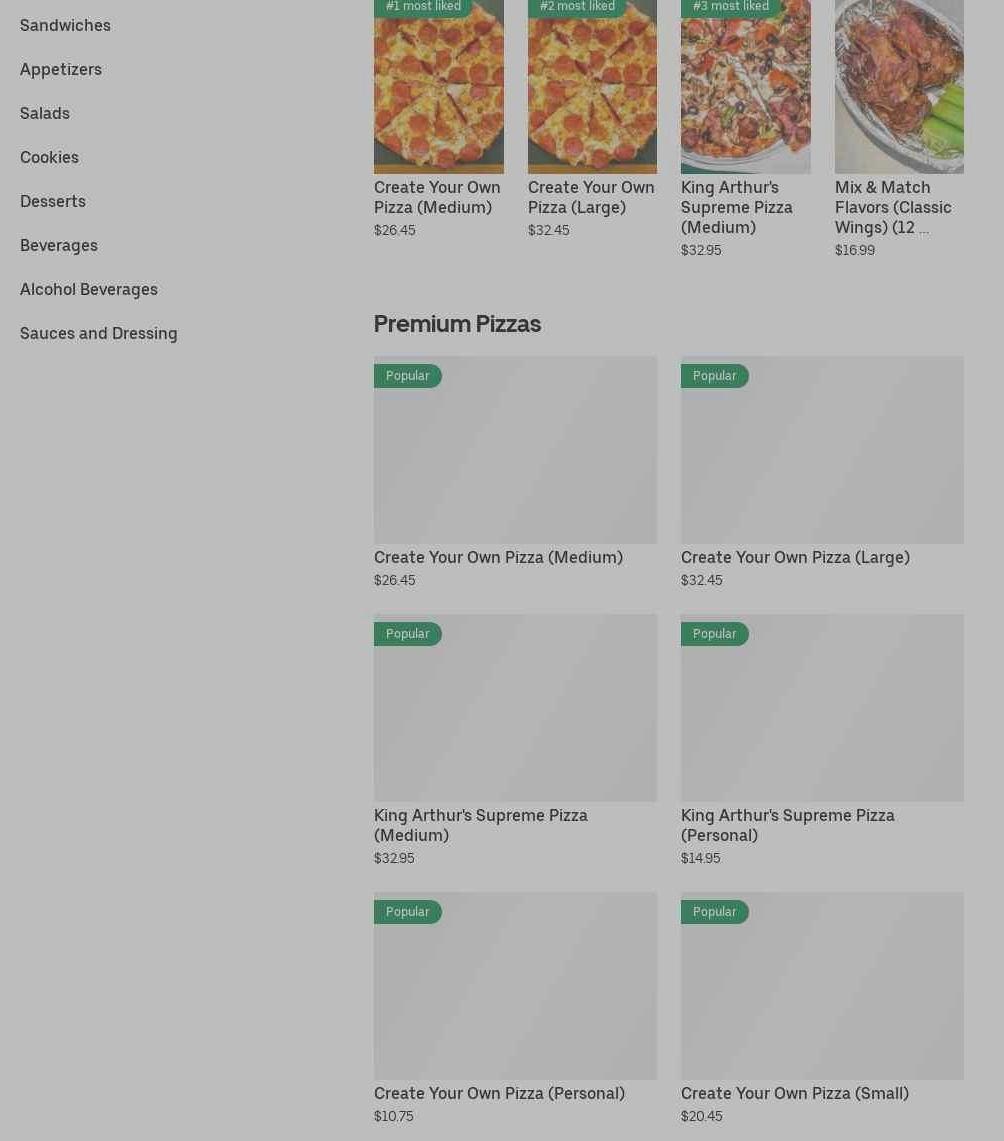Open the $32.45 Large pizza under Premium Pizzas
The image size is (1004, 1141).
(795, 557)
